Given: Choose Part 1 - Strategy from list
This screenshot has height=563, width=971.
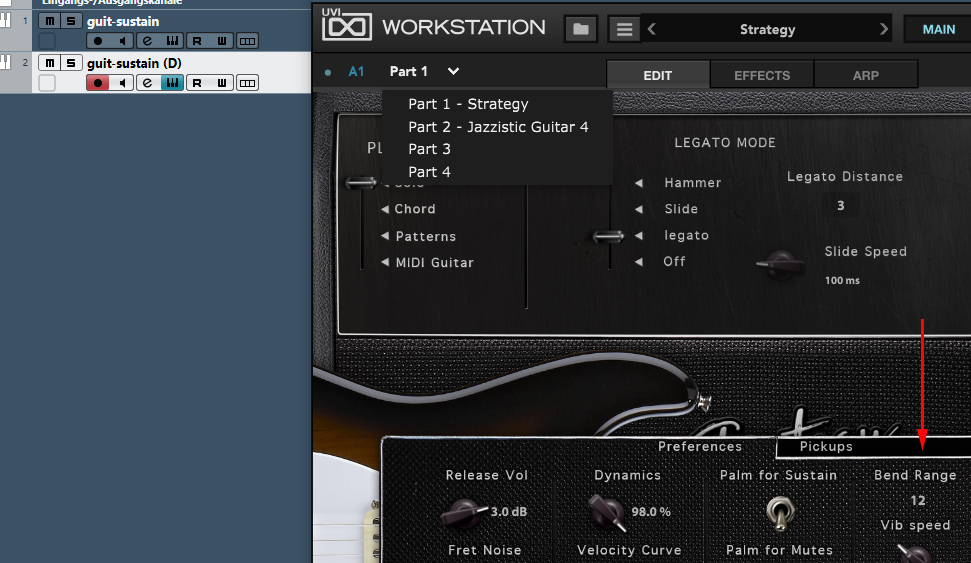Looking at the screenshot, I should (x=468, y=104).
